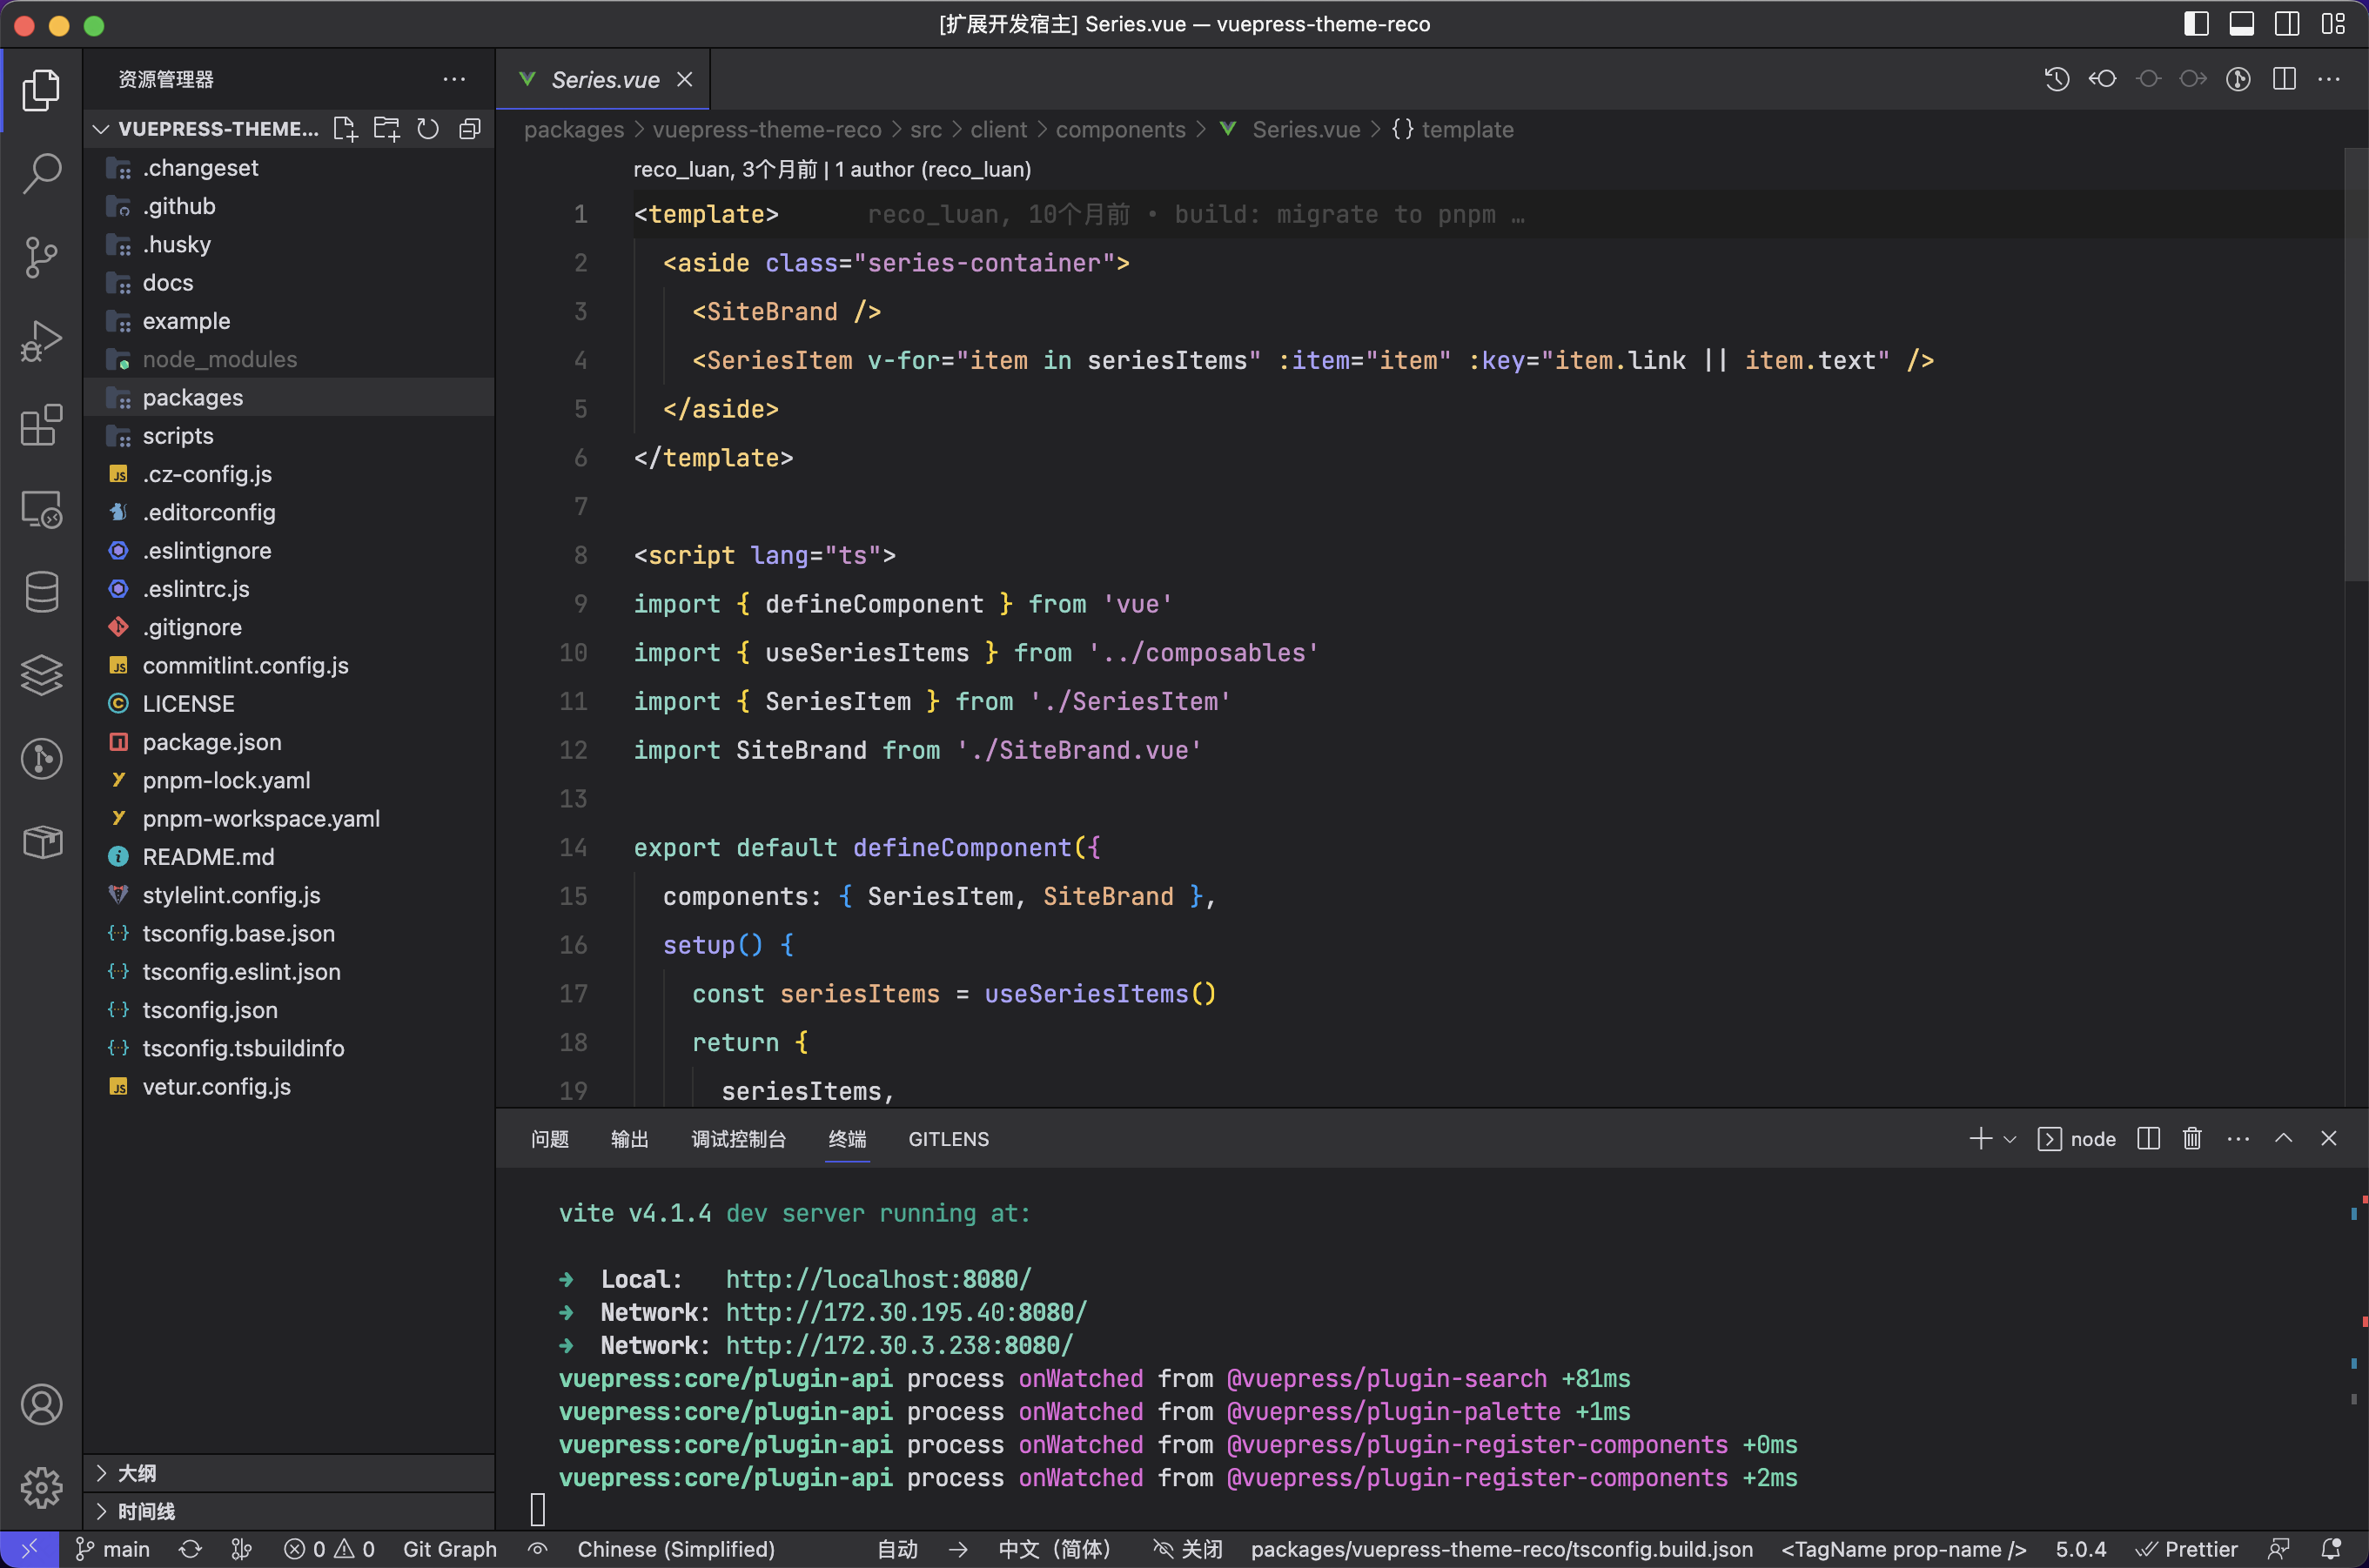Open the localhost:8080 link in the terminal

(x=877, y=1279)
